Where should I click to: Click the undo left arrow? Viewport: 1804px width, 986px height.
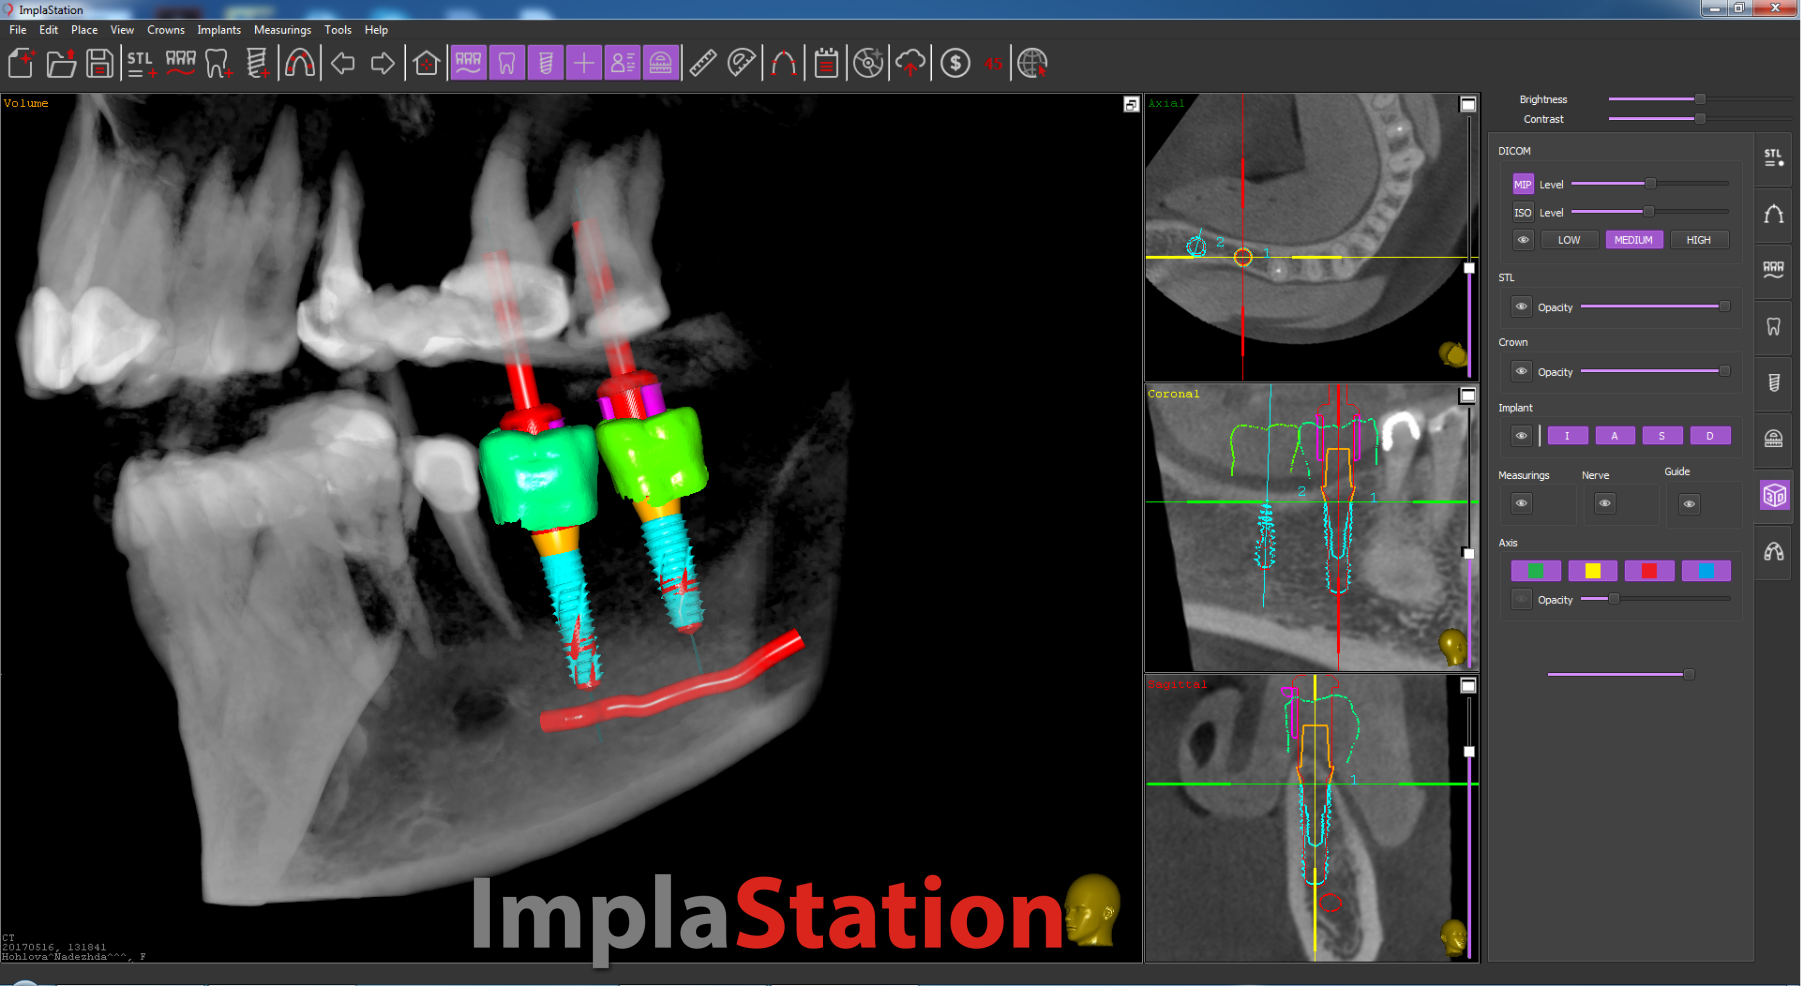[343, 63]
